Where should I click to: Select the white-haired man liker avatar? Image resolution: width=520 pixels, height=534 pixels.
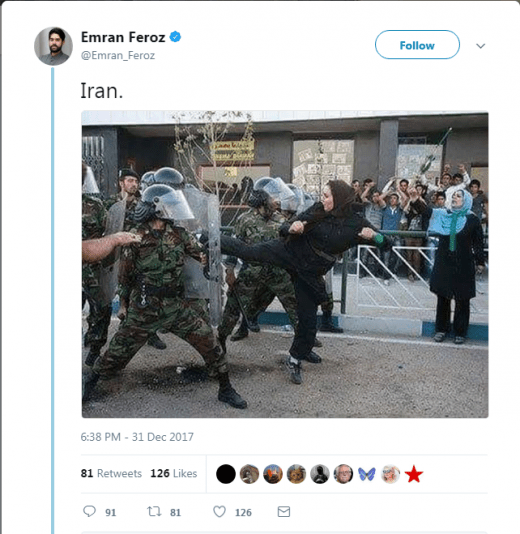tap(343, 474)
